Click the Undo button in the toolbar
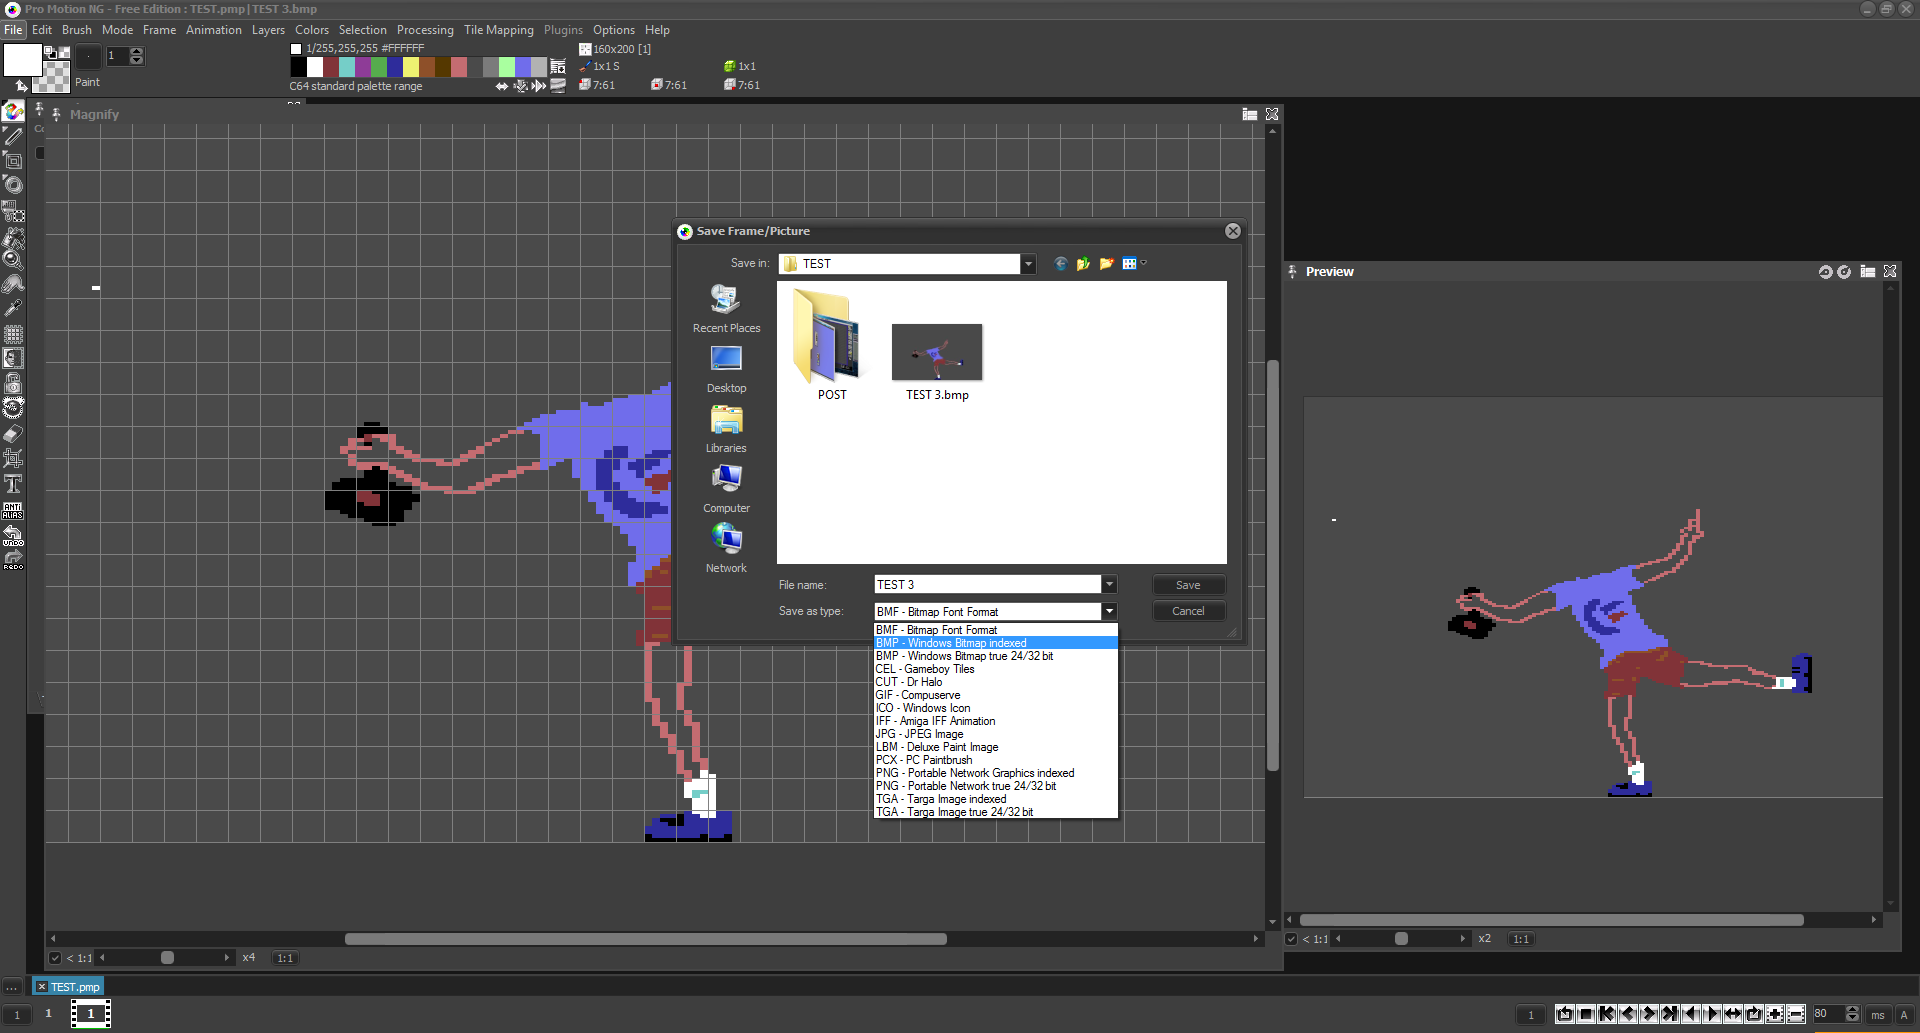 [x=13, y=535]
